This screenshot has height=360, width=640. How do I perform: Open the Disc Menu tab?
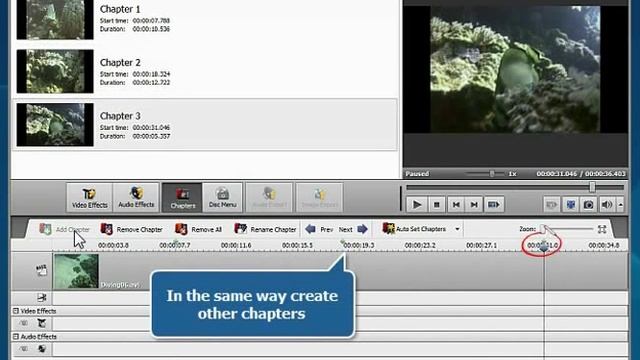[222, 198]
